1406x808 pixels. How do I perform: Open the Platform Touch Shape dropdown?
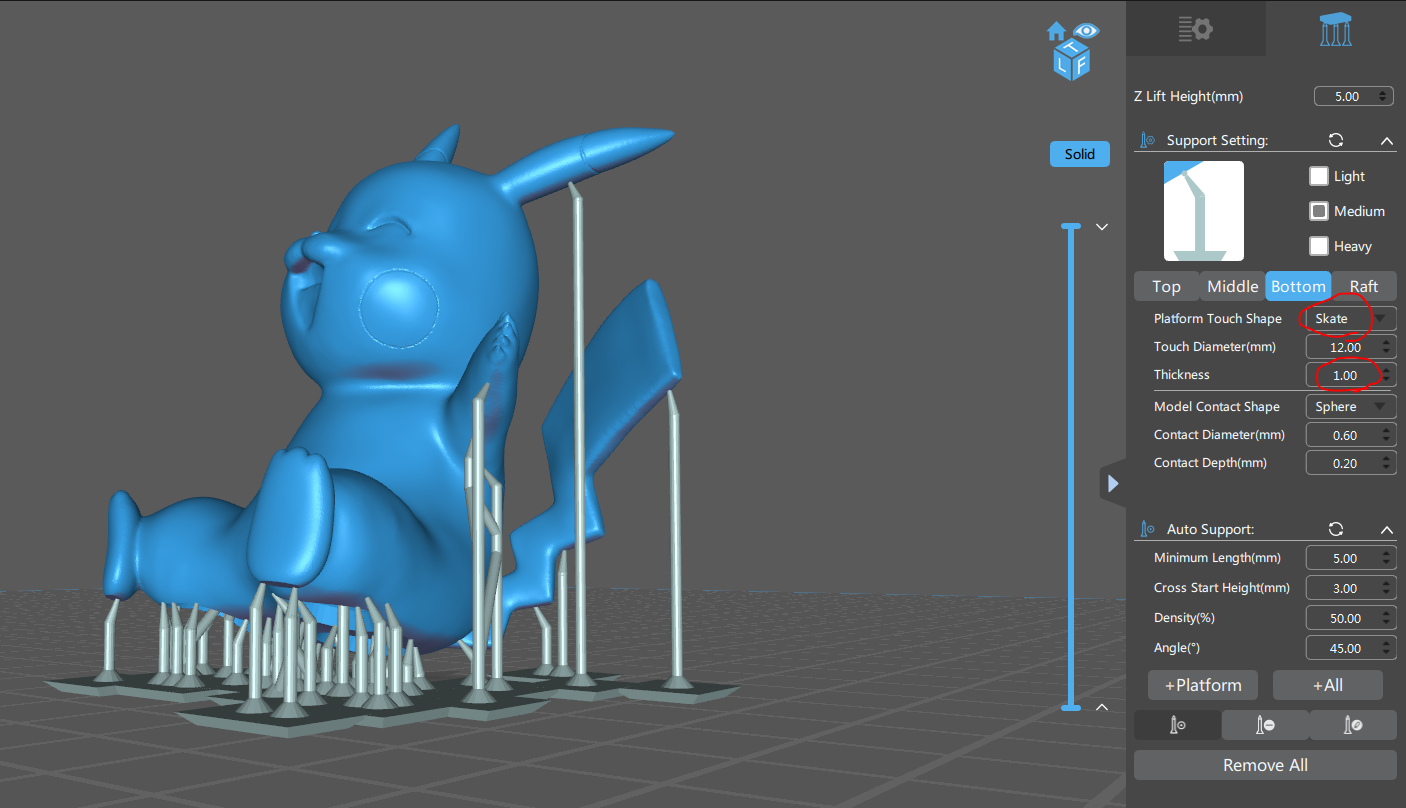(1351, 319)
